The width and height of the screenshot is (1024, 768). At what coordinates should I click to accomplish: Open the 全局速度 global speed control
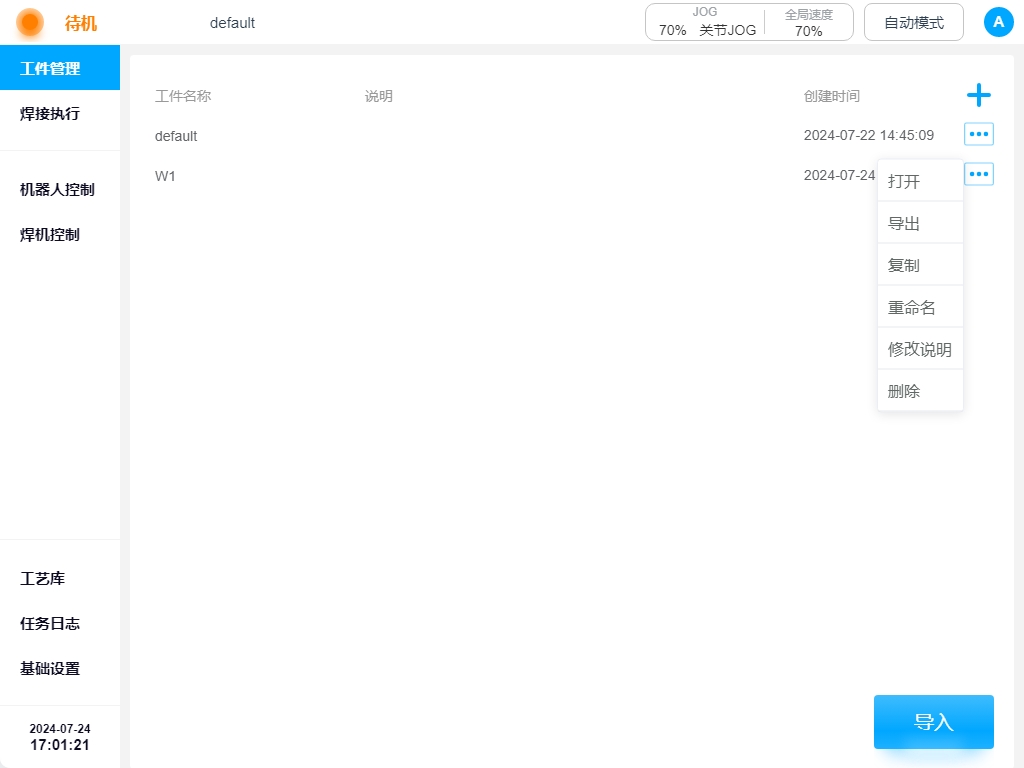point(808,22)
